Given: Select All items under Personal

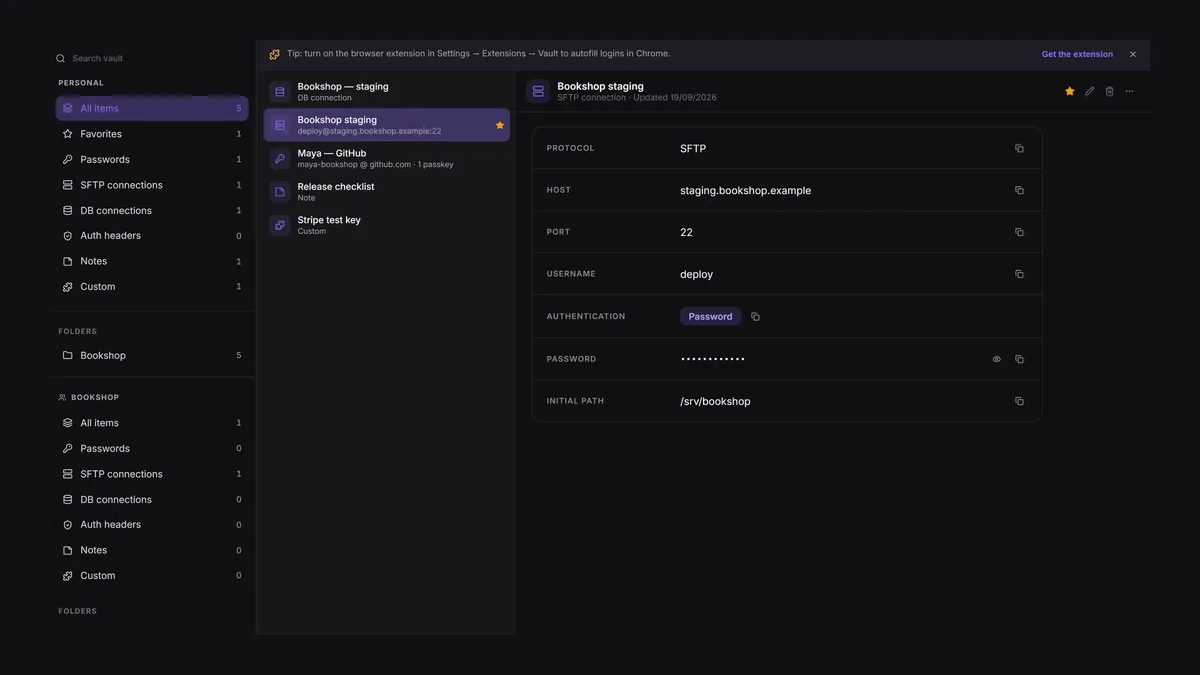Looking at the screenshot, I should point(152,108).
